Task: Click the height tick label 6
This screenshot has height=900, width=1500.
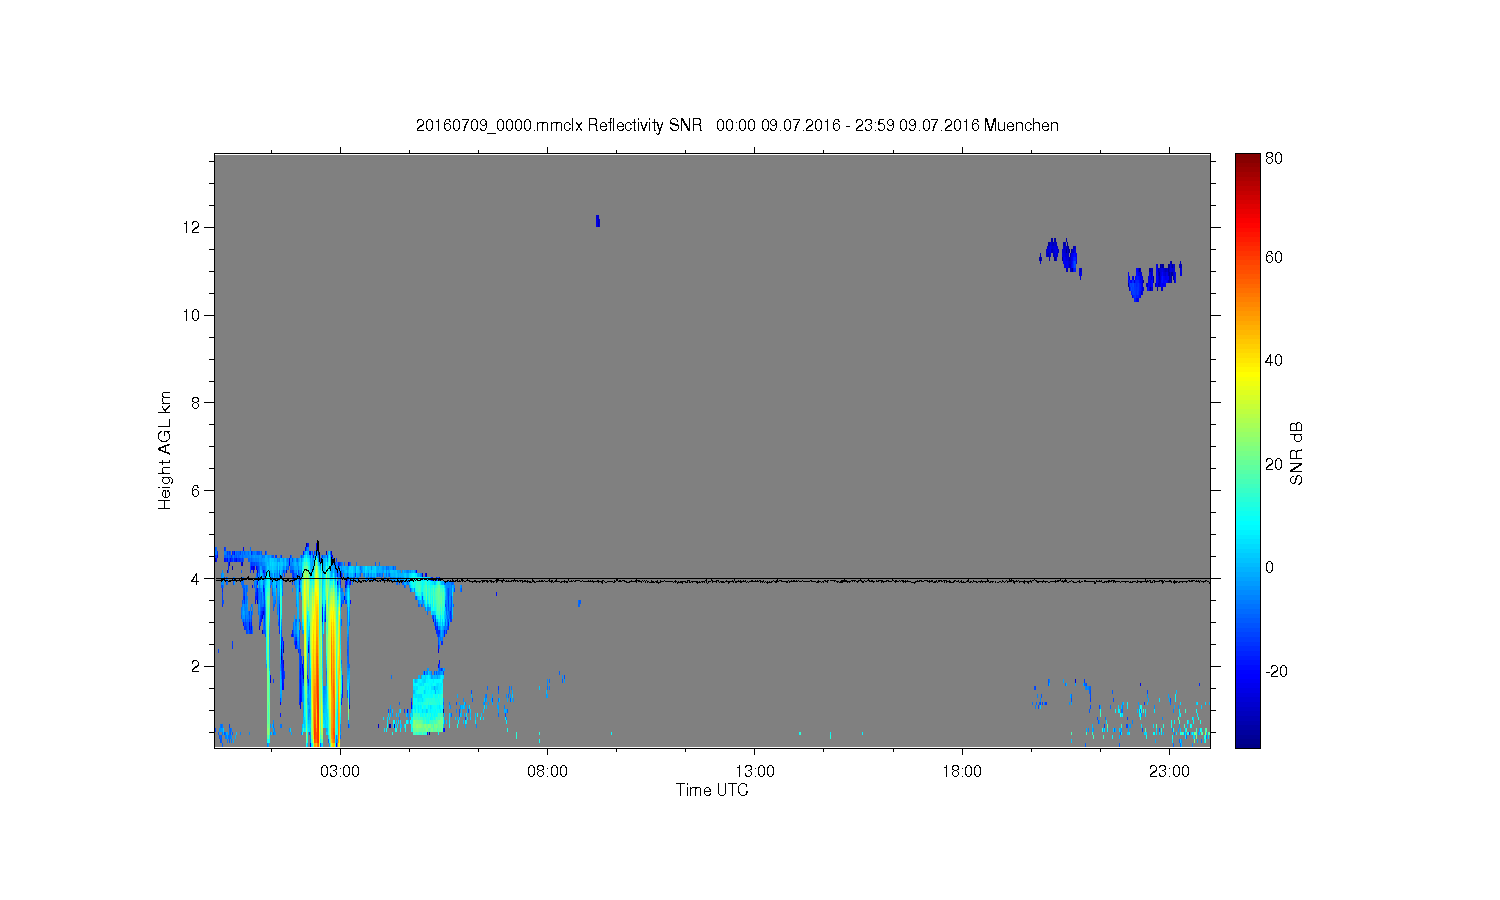Action: click(196, 490)
